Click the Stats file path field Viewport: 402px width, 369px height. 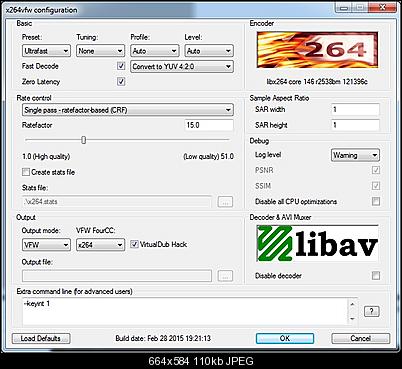point(117,202)
